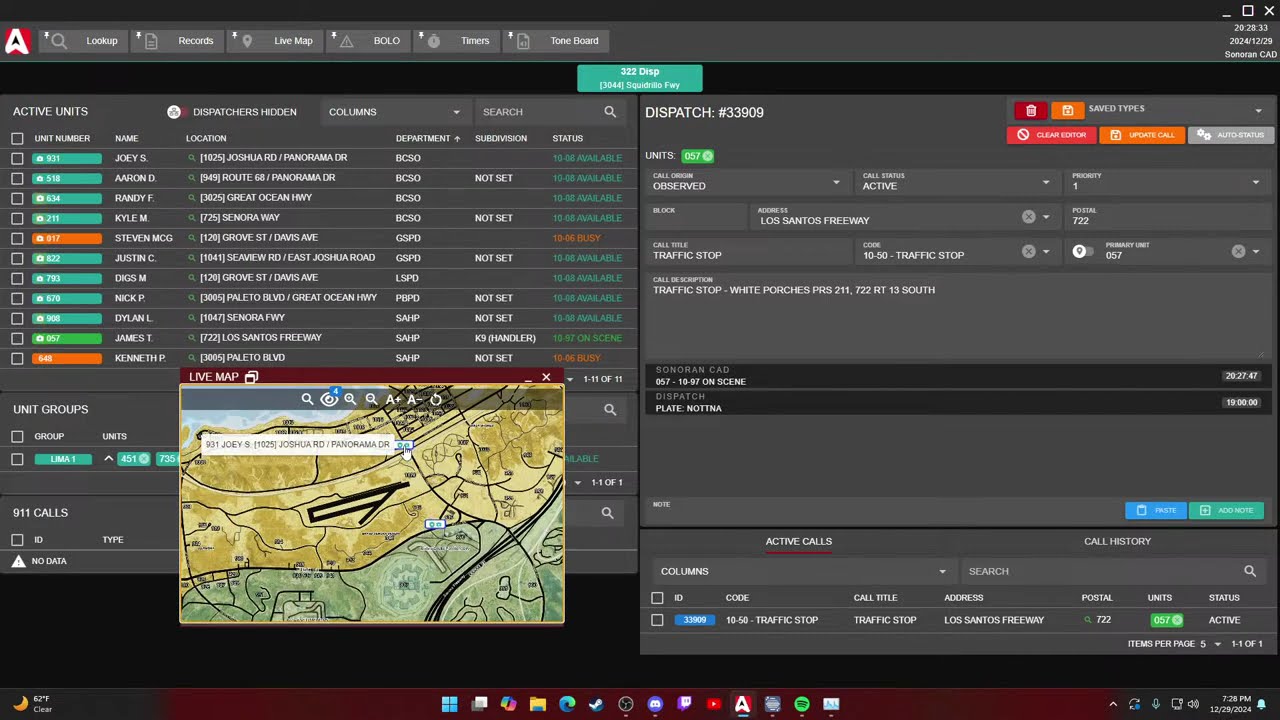
Task: Clear the Code field 10-50 Traffic Stop
Action: (1028, 252)
